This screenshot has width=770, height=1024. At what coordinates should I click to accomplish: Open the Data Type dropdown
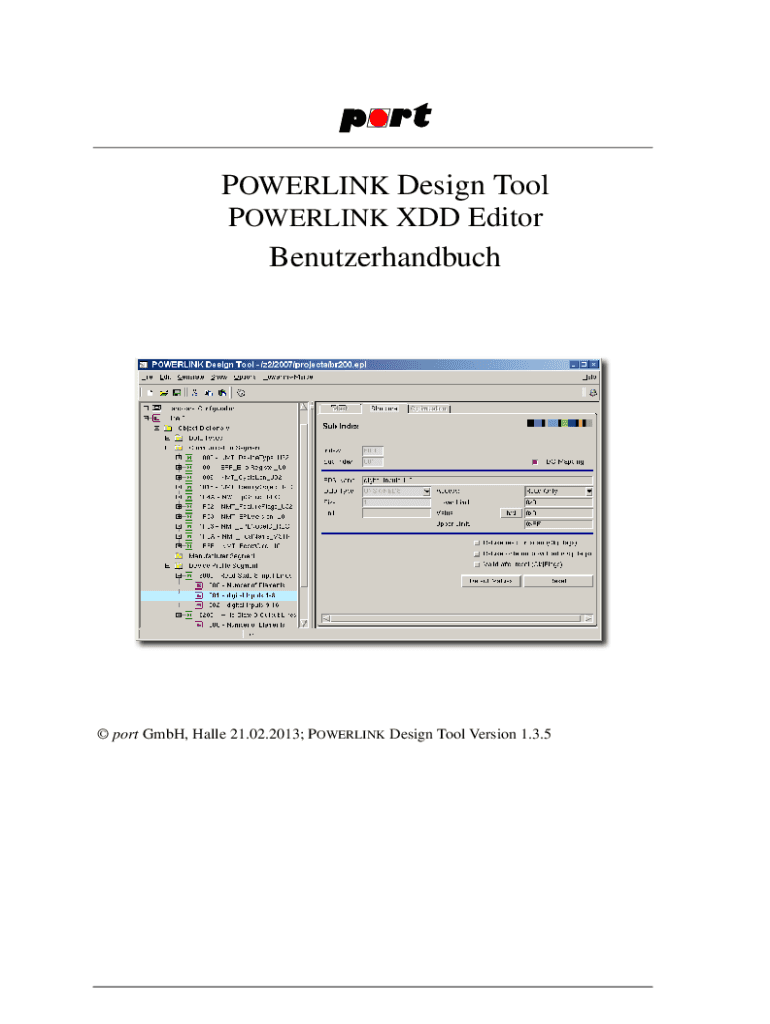[427, 492]
